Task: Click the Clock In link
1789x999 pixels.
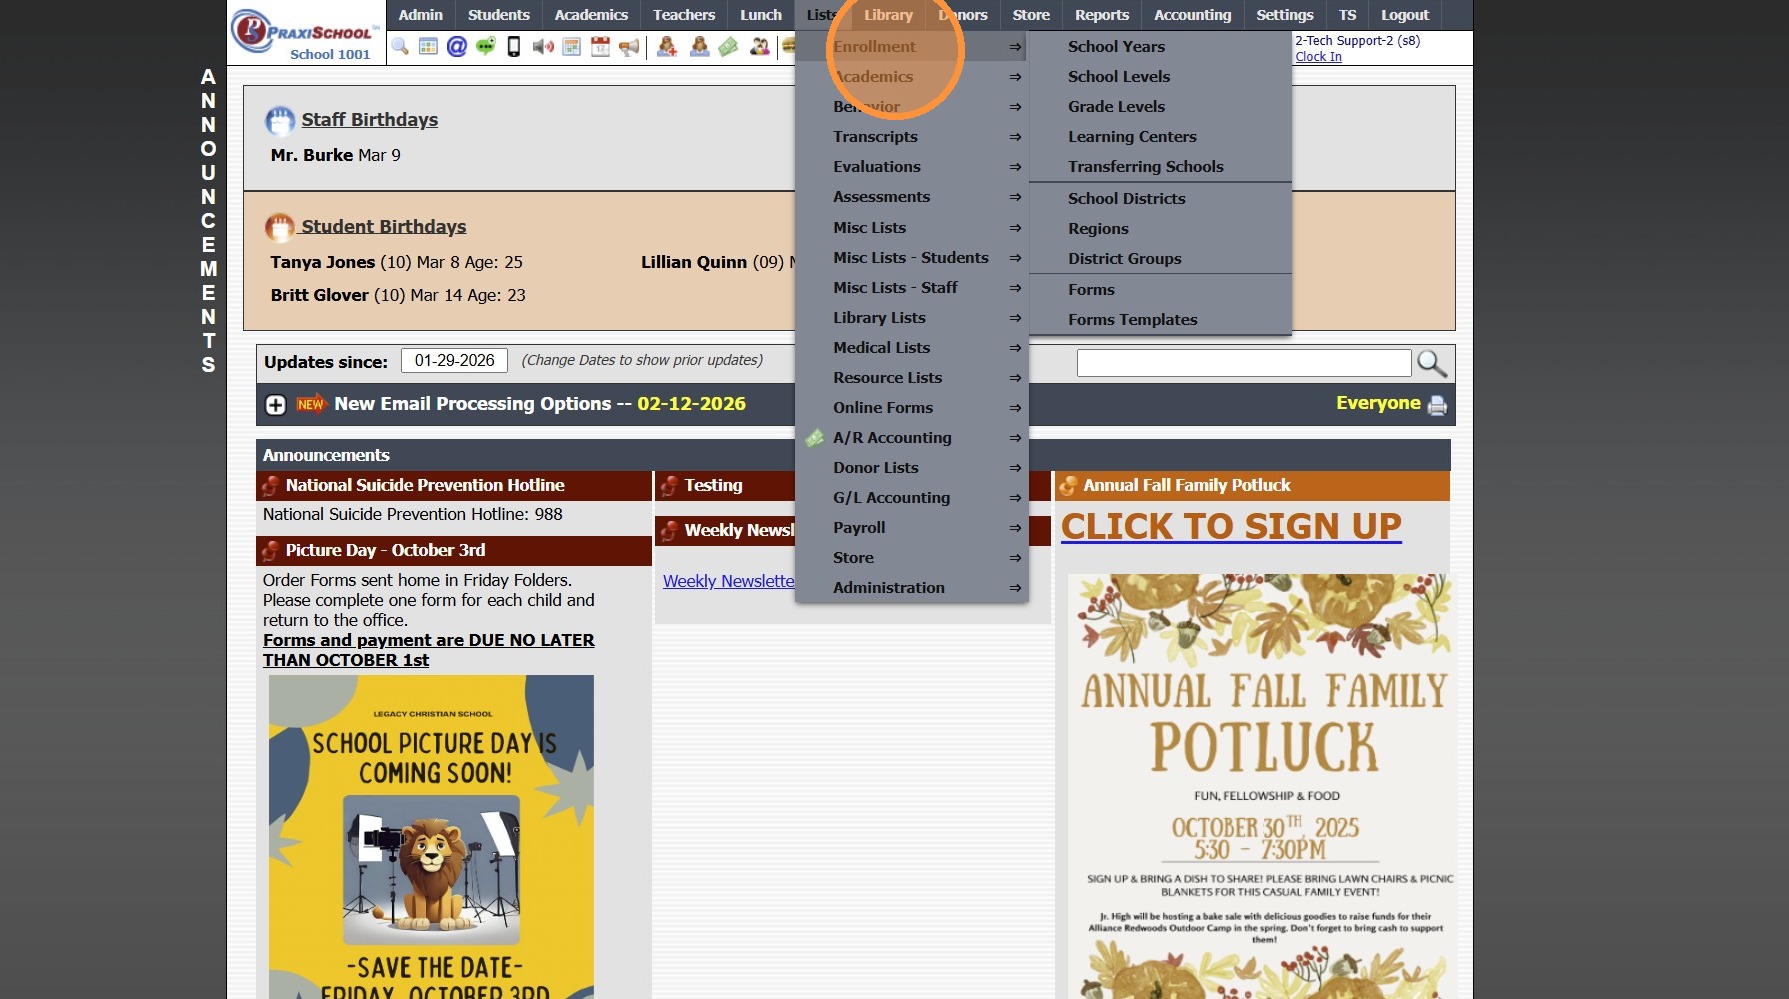Action: [x=1318, y=57]
